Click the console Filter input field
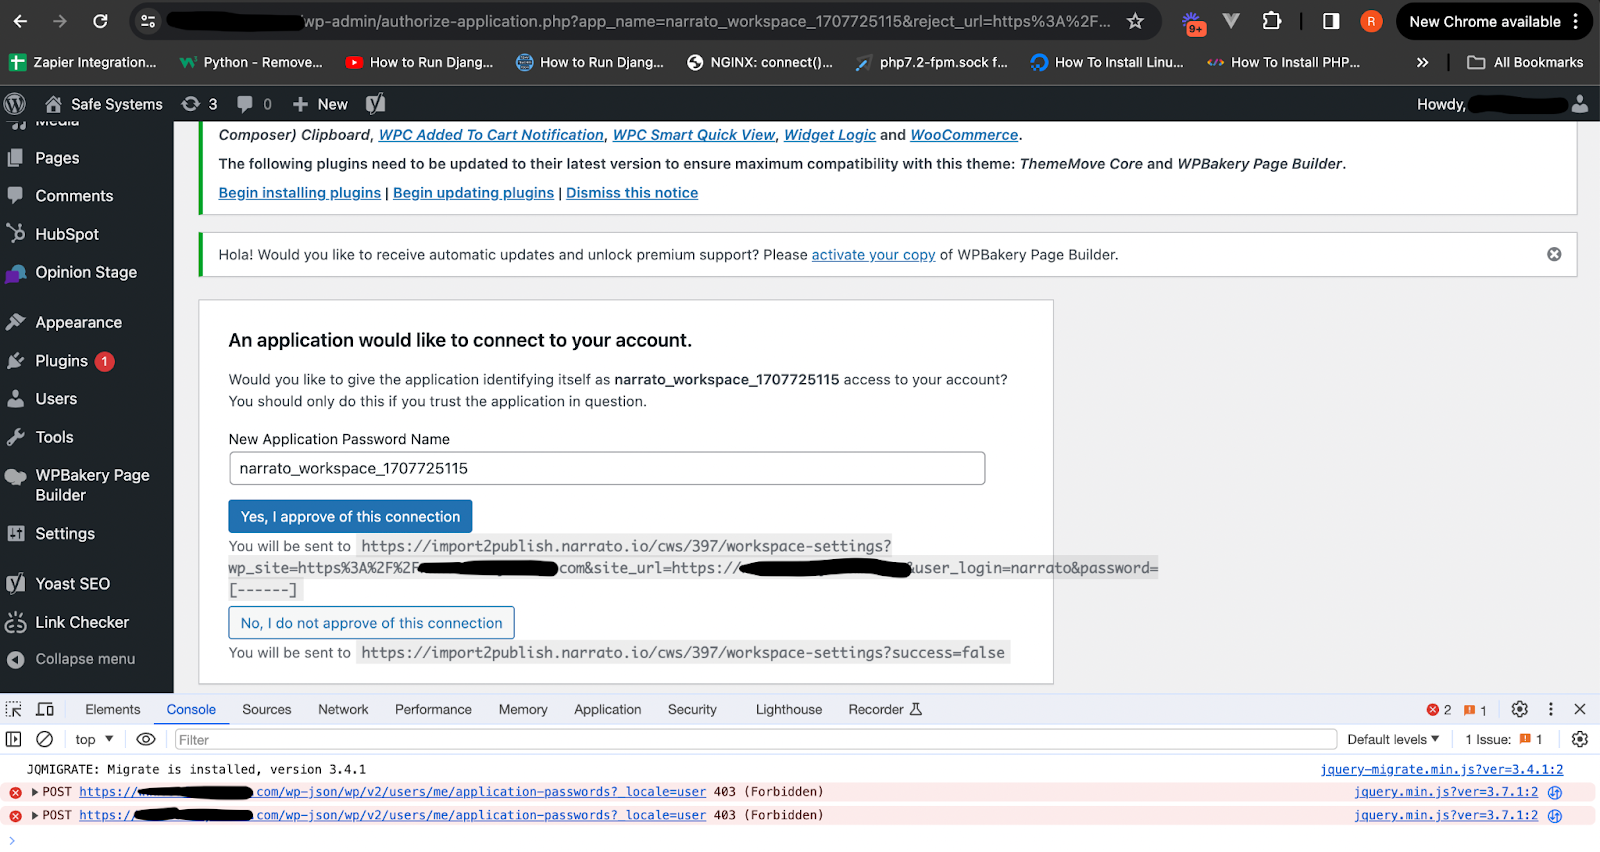Screen dimensions: 1600x852 tap(755, 739)
